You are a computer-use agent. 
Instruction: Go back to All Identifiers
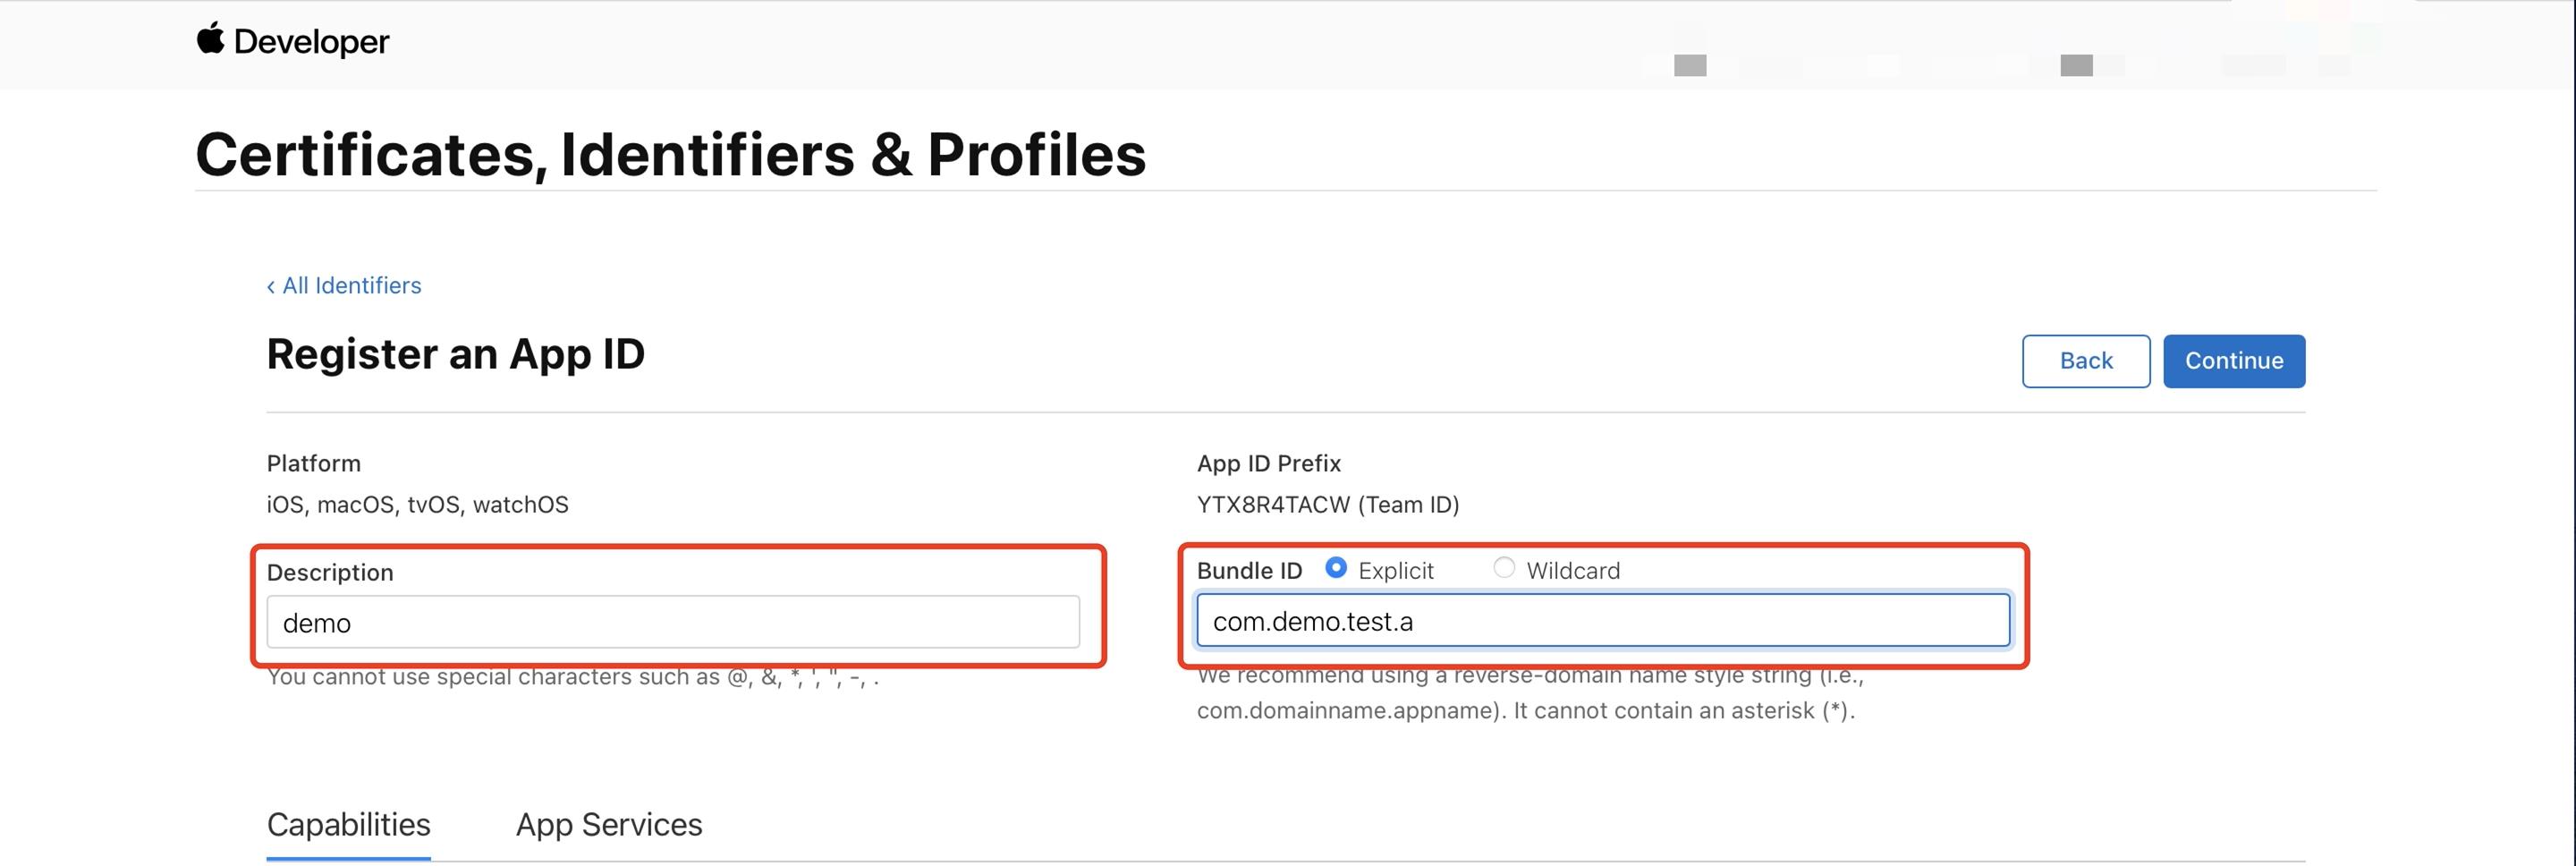coord(344,286)
